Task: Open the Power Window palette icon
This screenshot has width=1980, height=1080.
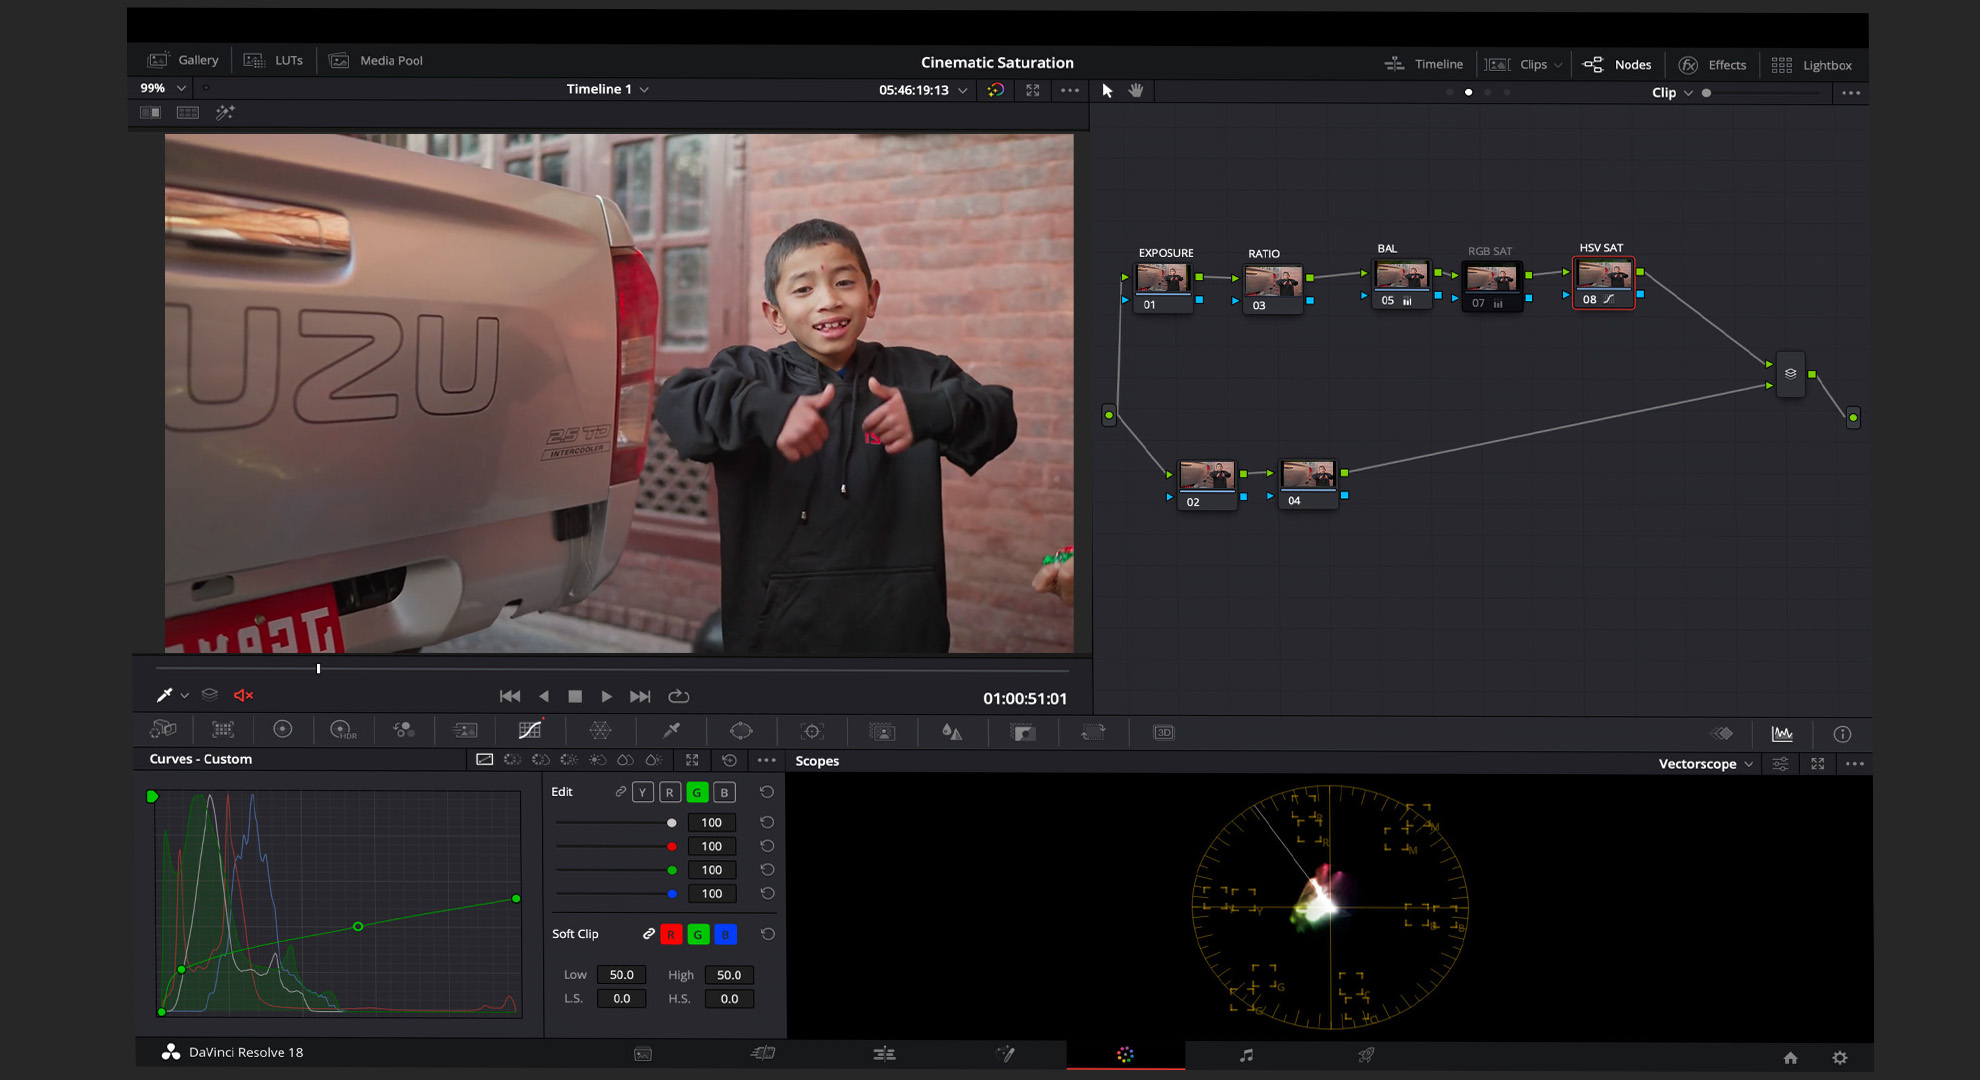Action: pos(741,731)
